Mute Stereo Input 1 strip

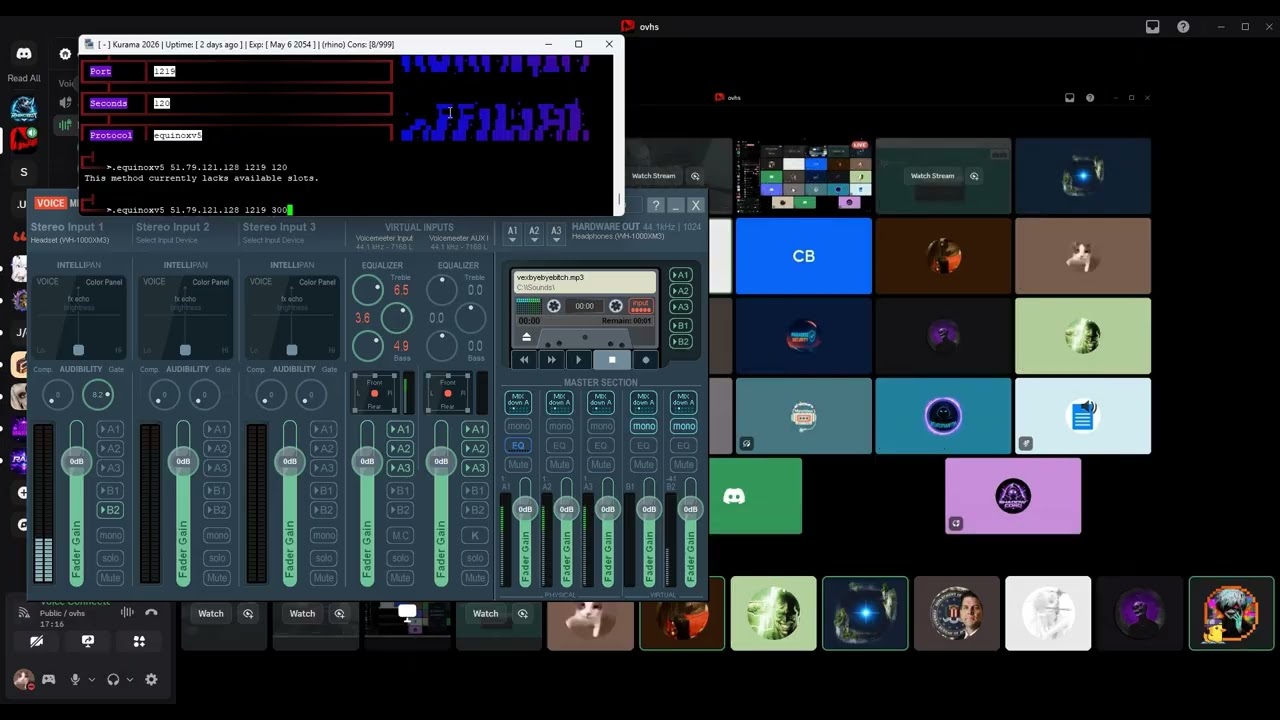click(x=110, y=578)
